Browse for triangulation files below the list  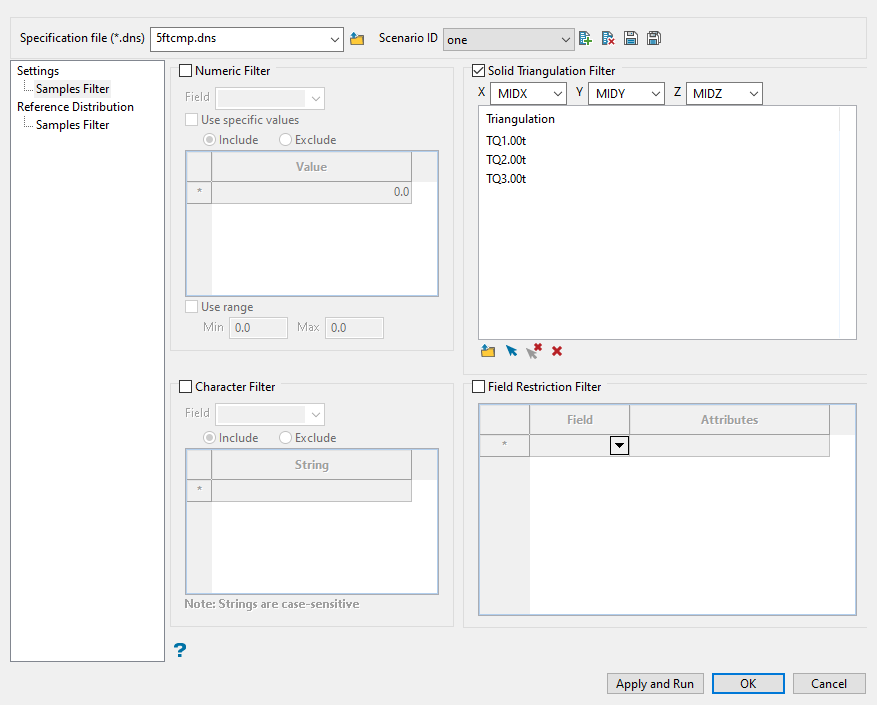[x=488, y=351]
